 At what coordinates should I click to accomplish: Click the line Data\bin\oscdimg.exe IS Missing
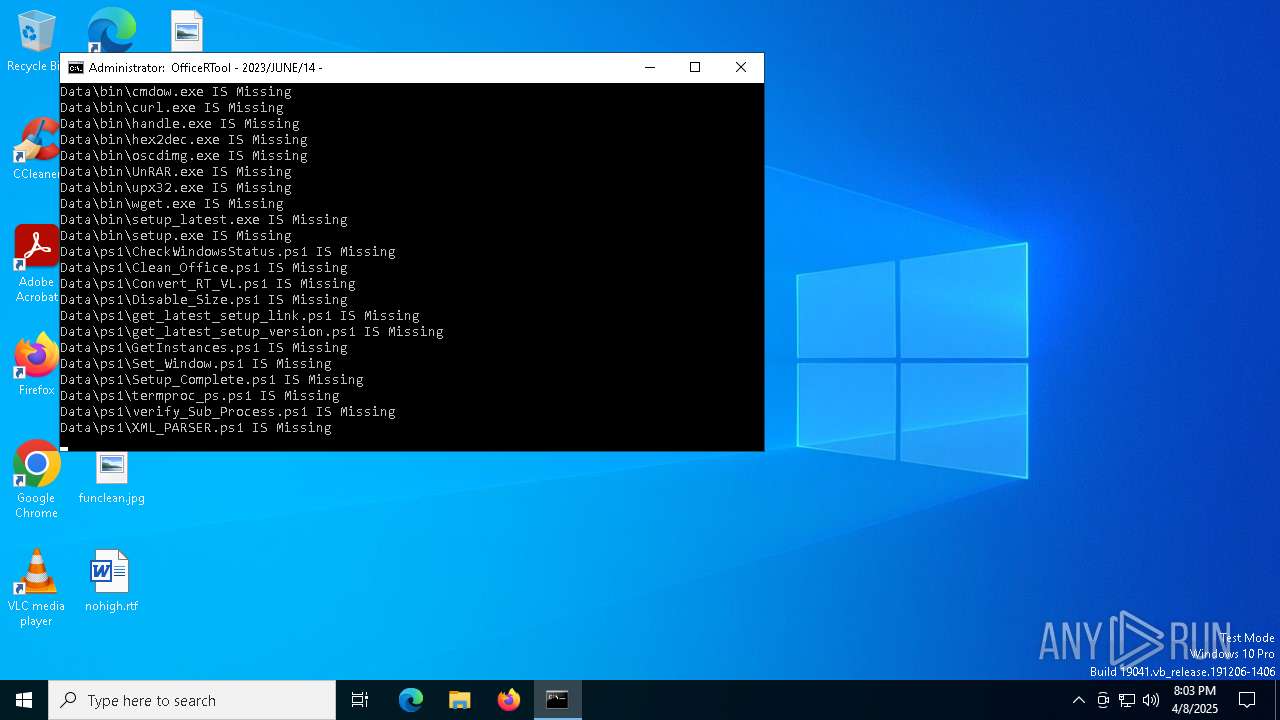click(x=184, y=156)
